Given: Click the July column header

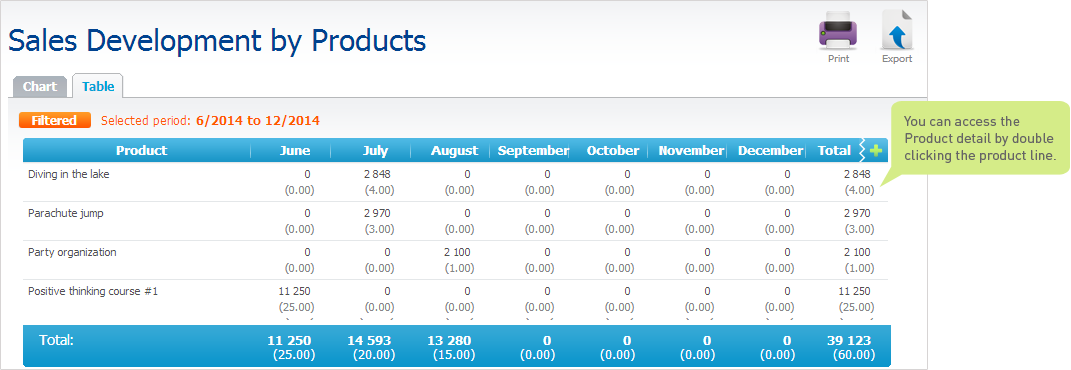Looking at the screenshot, I should [376, 151].
